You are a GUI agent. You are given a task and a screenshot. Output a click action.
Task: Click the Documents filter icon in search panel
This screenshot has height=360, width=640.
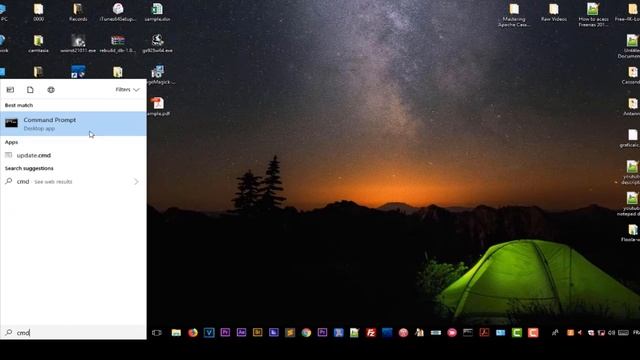[x=30, y=90]
